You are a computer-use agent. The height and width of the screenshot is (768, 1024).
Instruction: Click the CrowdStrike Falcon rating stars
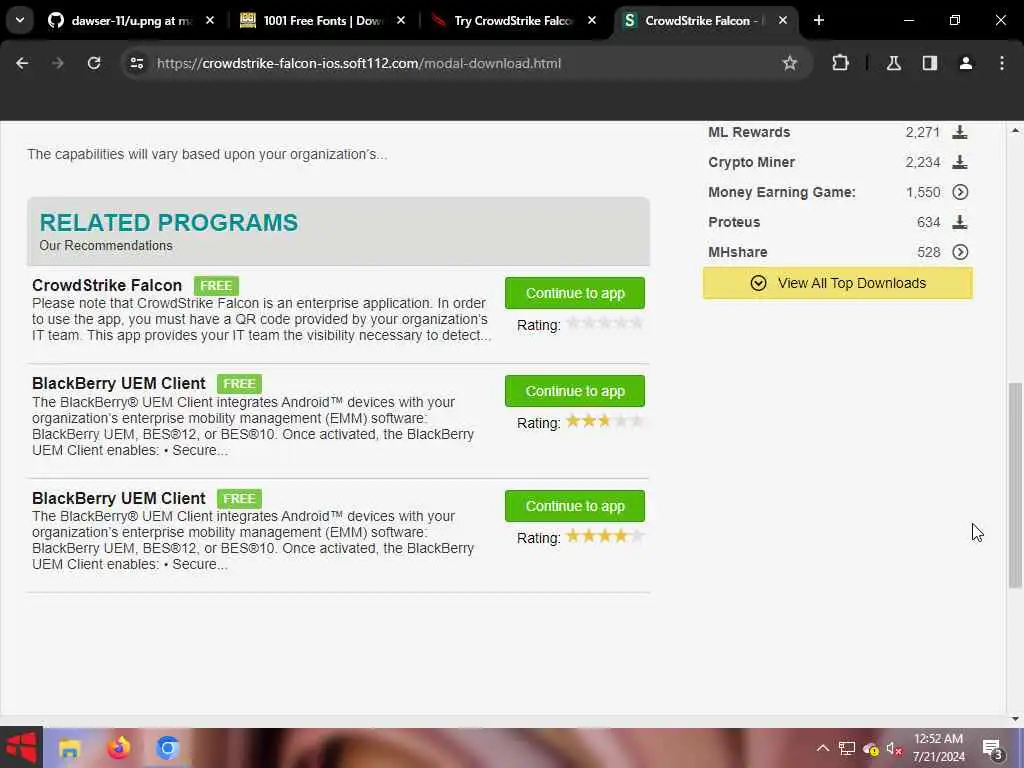pos(605,323)
